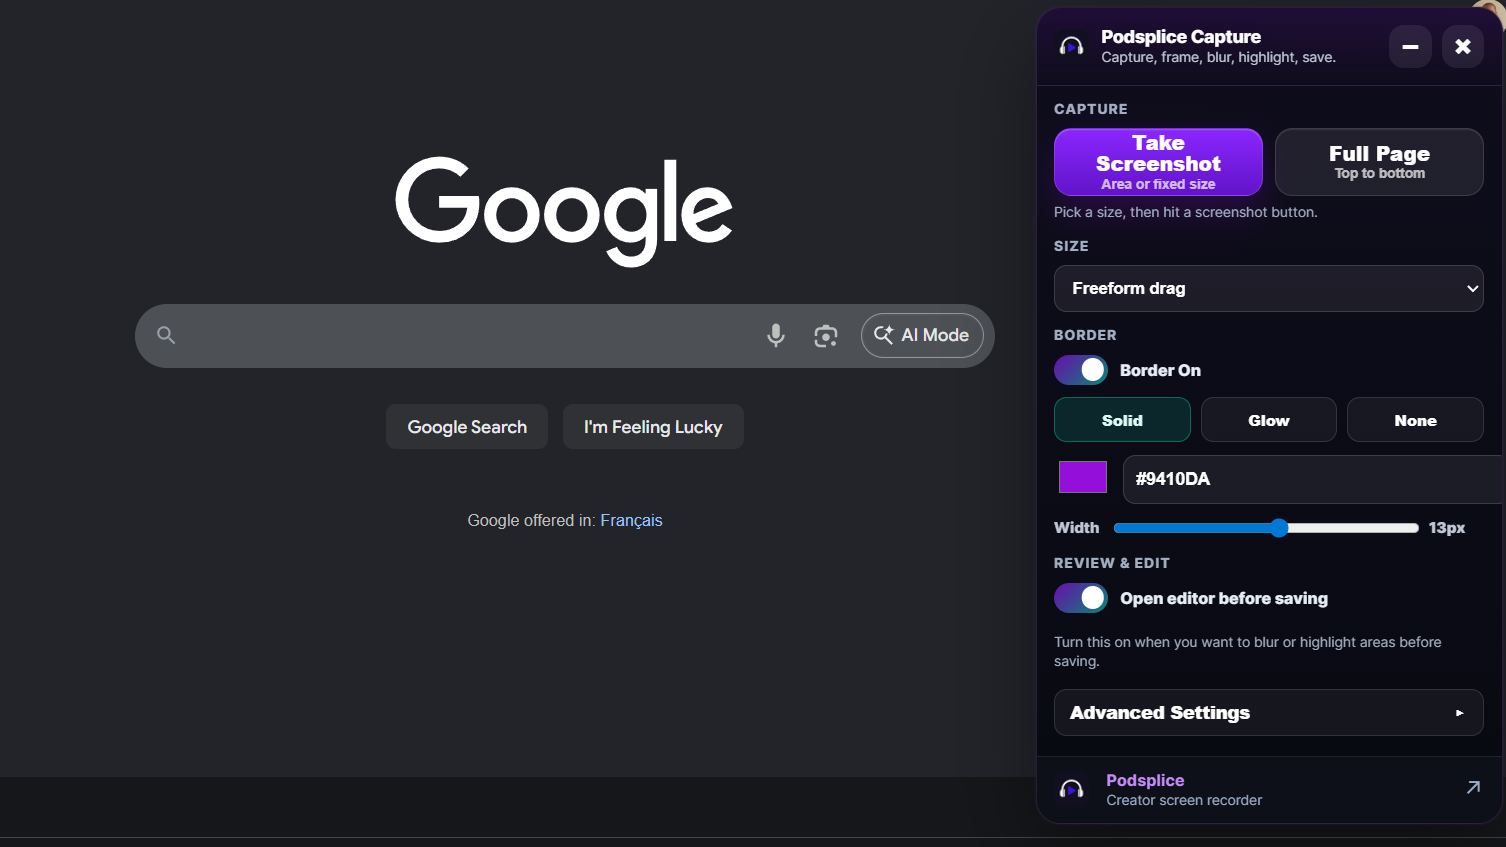Open the Podsplice Creator screen recorder link
The image size is (1506, 847).
click(1268, 789)
